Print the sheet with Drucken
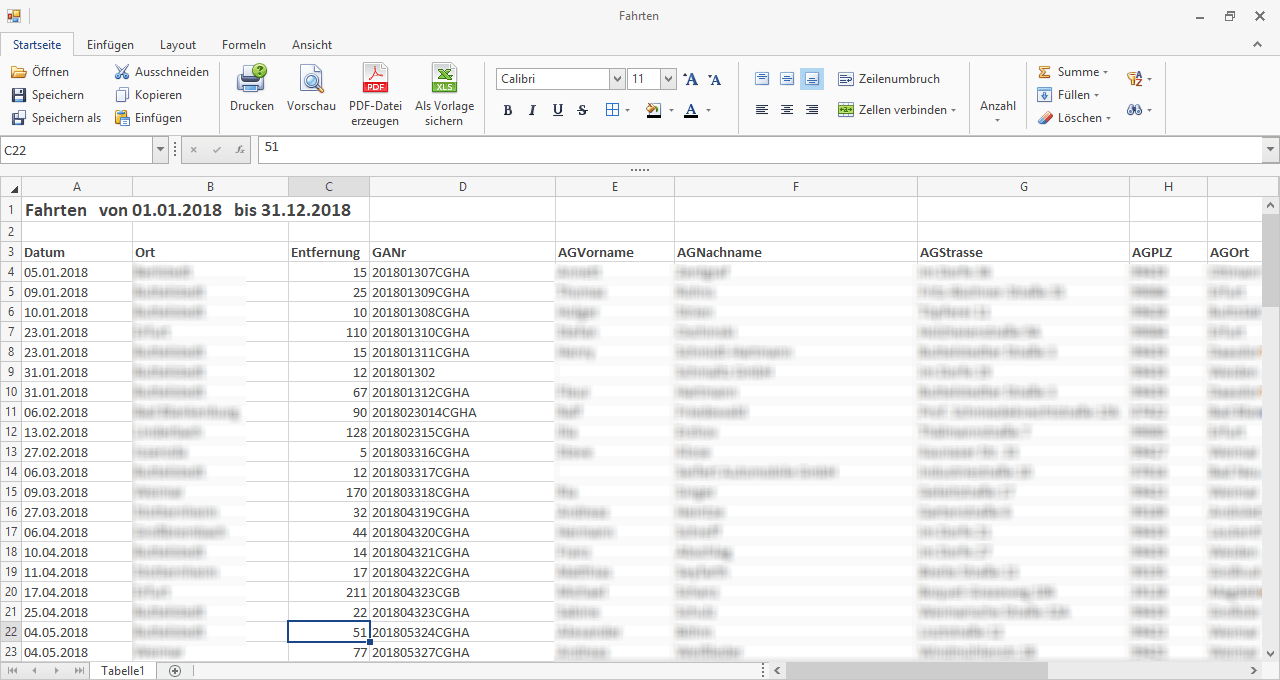1280x680 pixels. pos(252,88)
